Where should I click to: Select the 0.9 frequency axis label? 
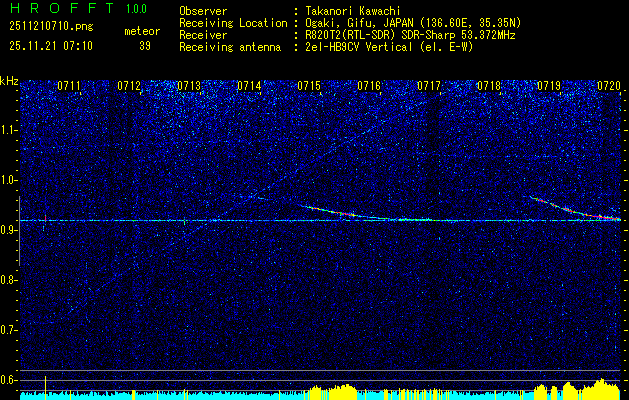click(x=9, y=230)
